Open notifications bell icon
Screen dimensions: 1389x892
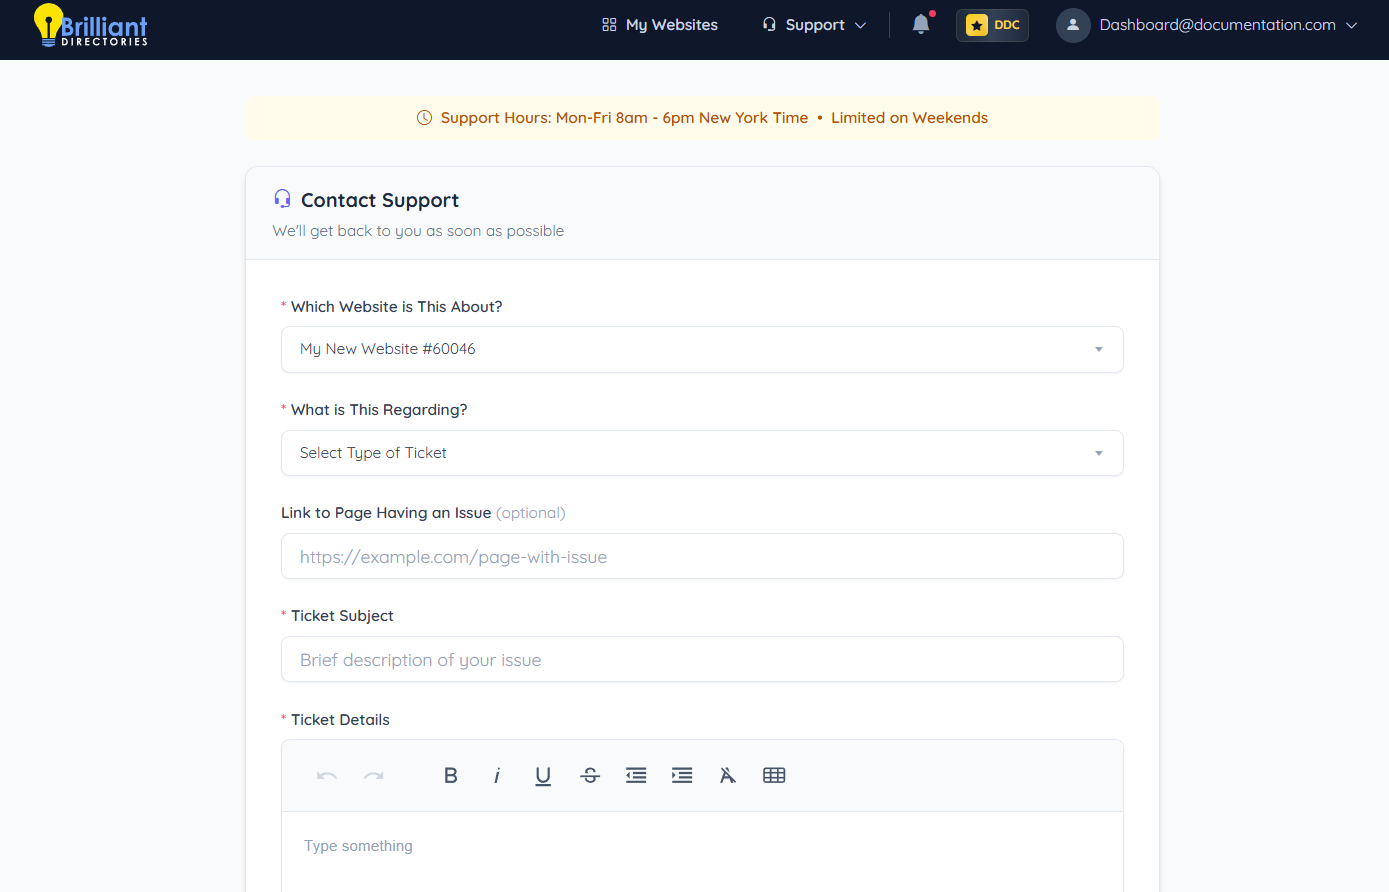pyautogui.click(x=921, y=25)
